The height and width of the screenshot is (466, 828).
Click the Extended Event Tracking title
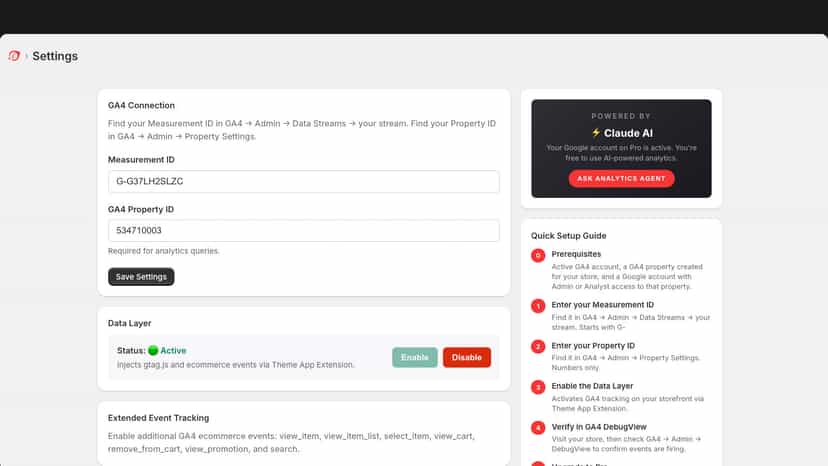(158, 418)
